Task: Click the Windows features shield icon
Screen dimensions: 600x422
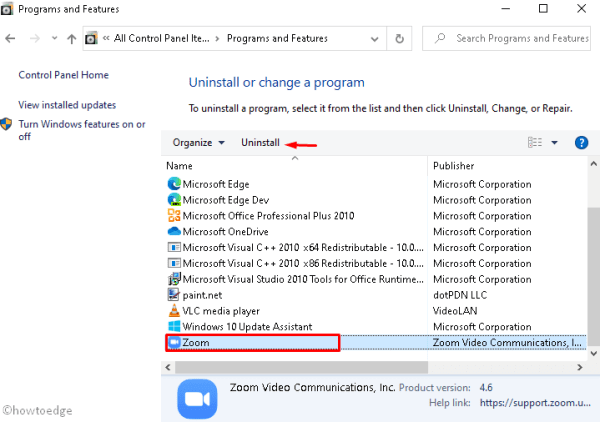Action: click(6, 124)
